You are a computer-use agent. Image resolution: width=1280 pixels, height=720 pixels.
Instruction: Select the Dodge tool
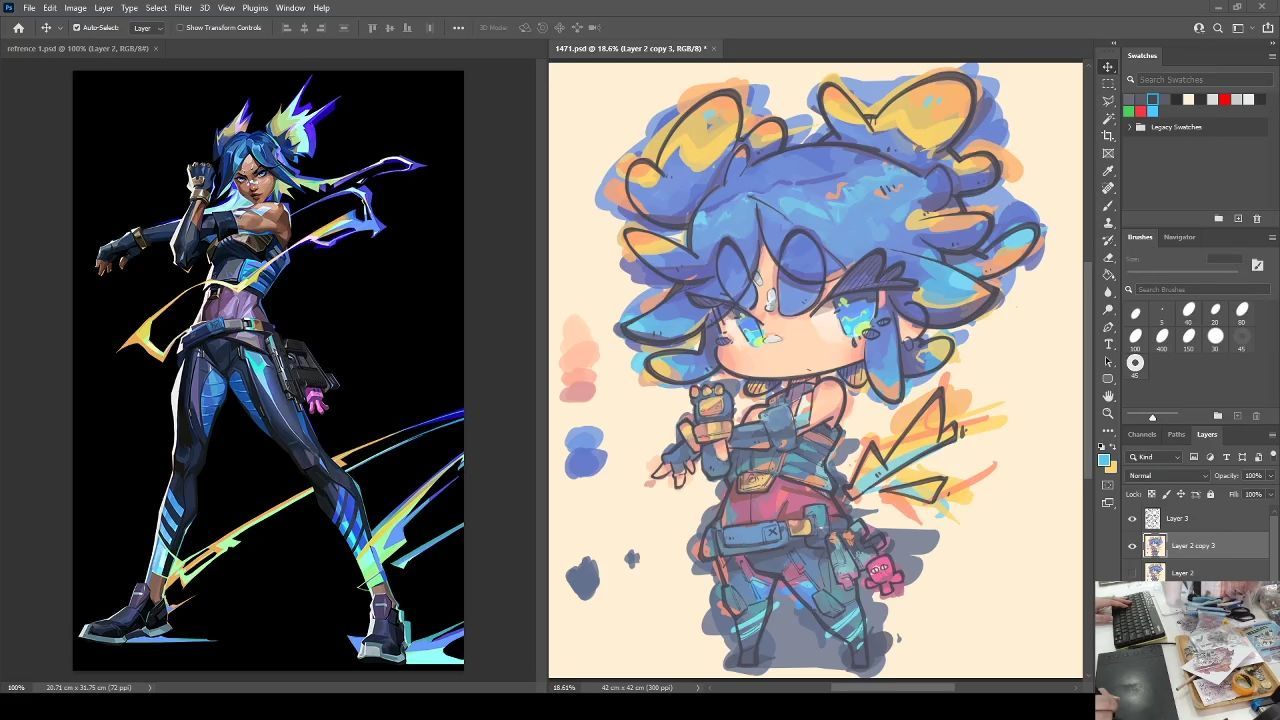1108,309
